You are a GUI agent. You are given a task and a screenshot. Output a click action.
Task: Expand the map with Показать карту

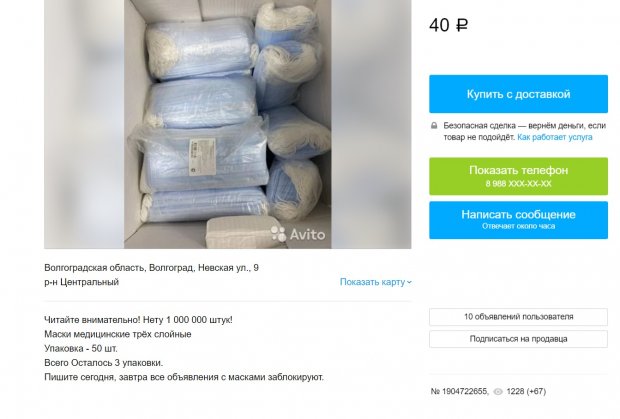click(376, 282)
